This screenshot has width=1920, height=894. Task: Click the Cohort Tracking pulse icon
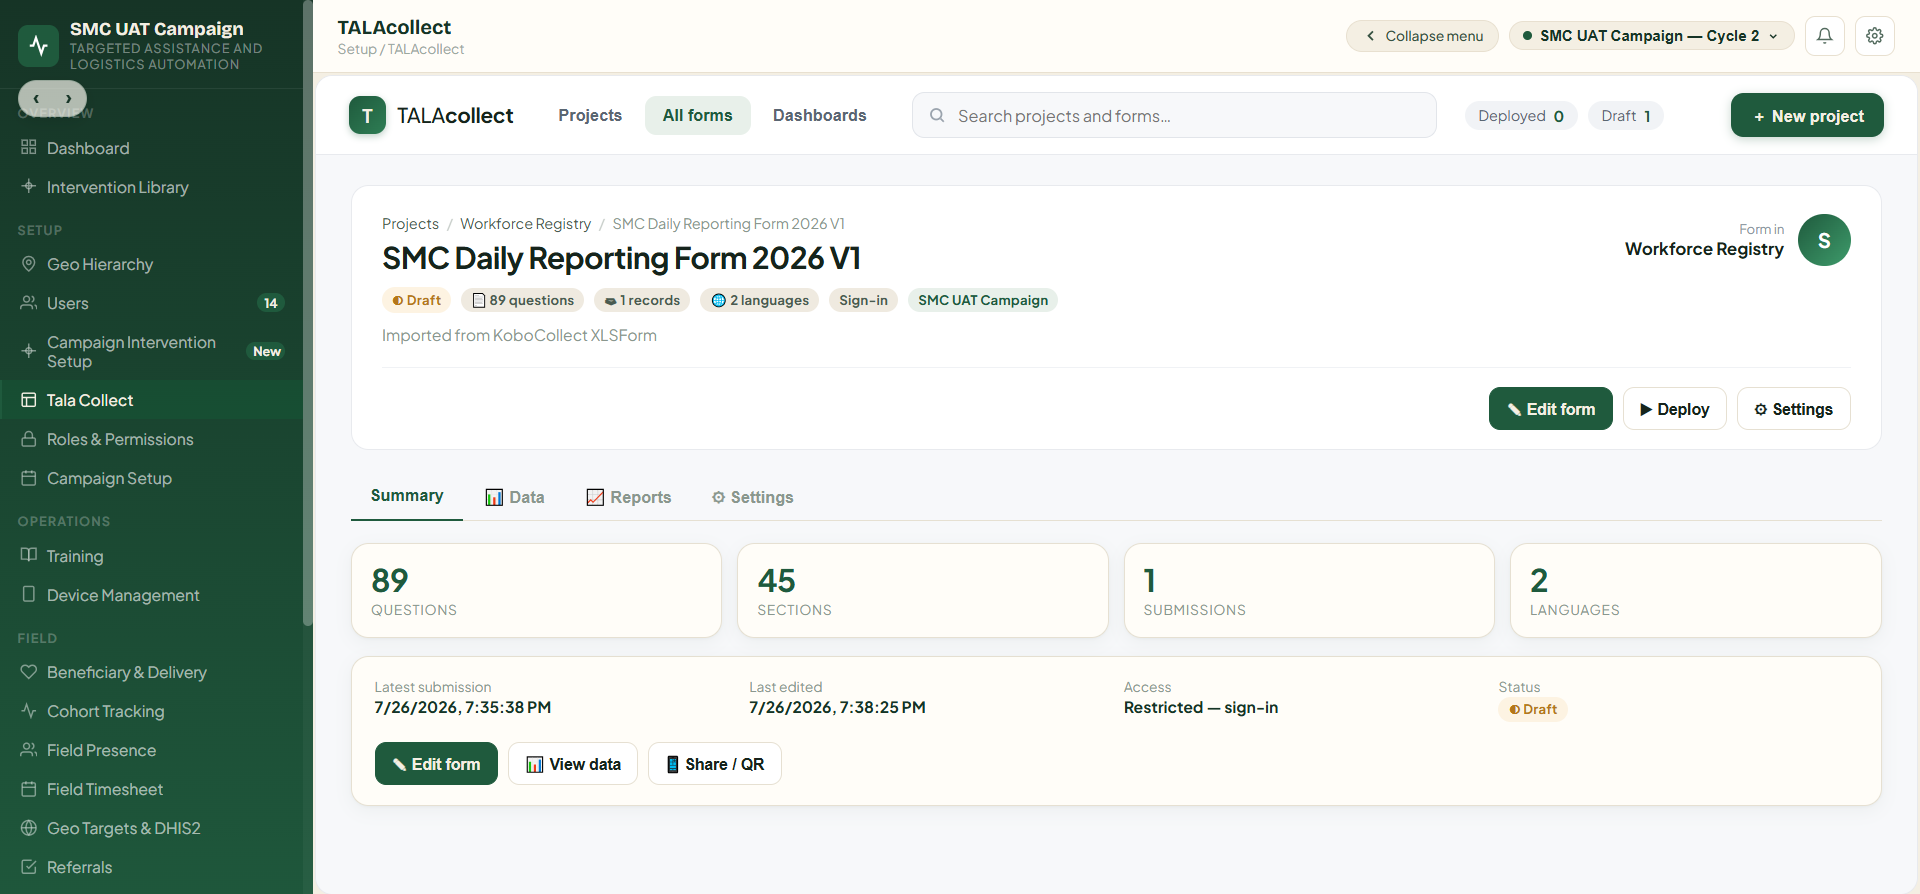[28, 711]
